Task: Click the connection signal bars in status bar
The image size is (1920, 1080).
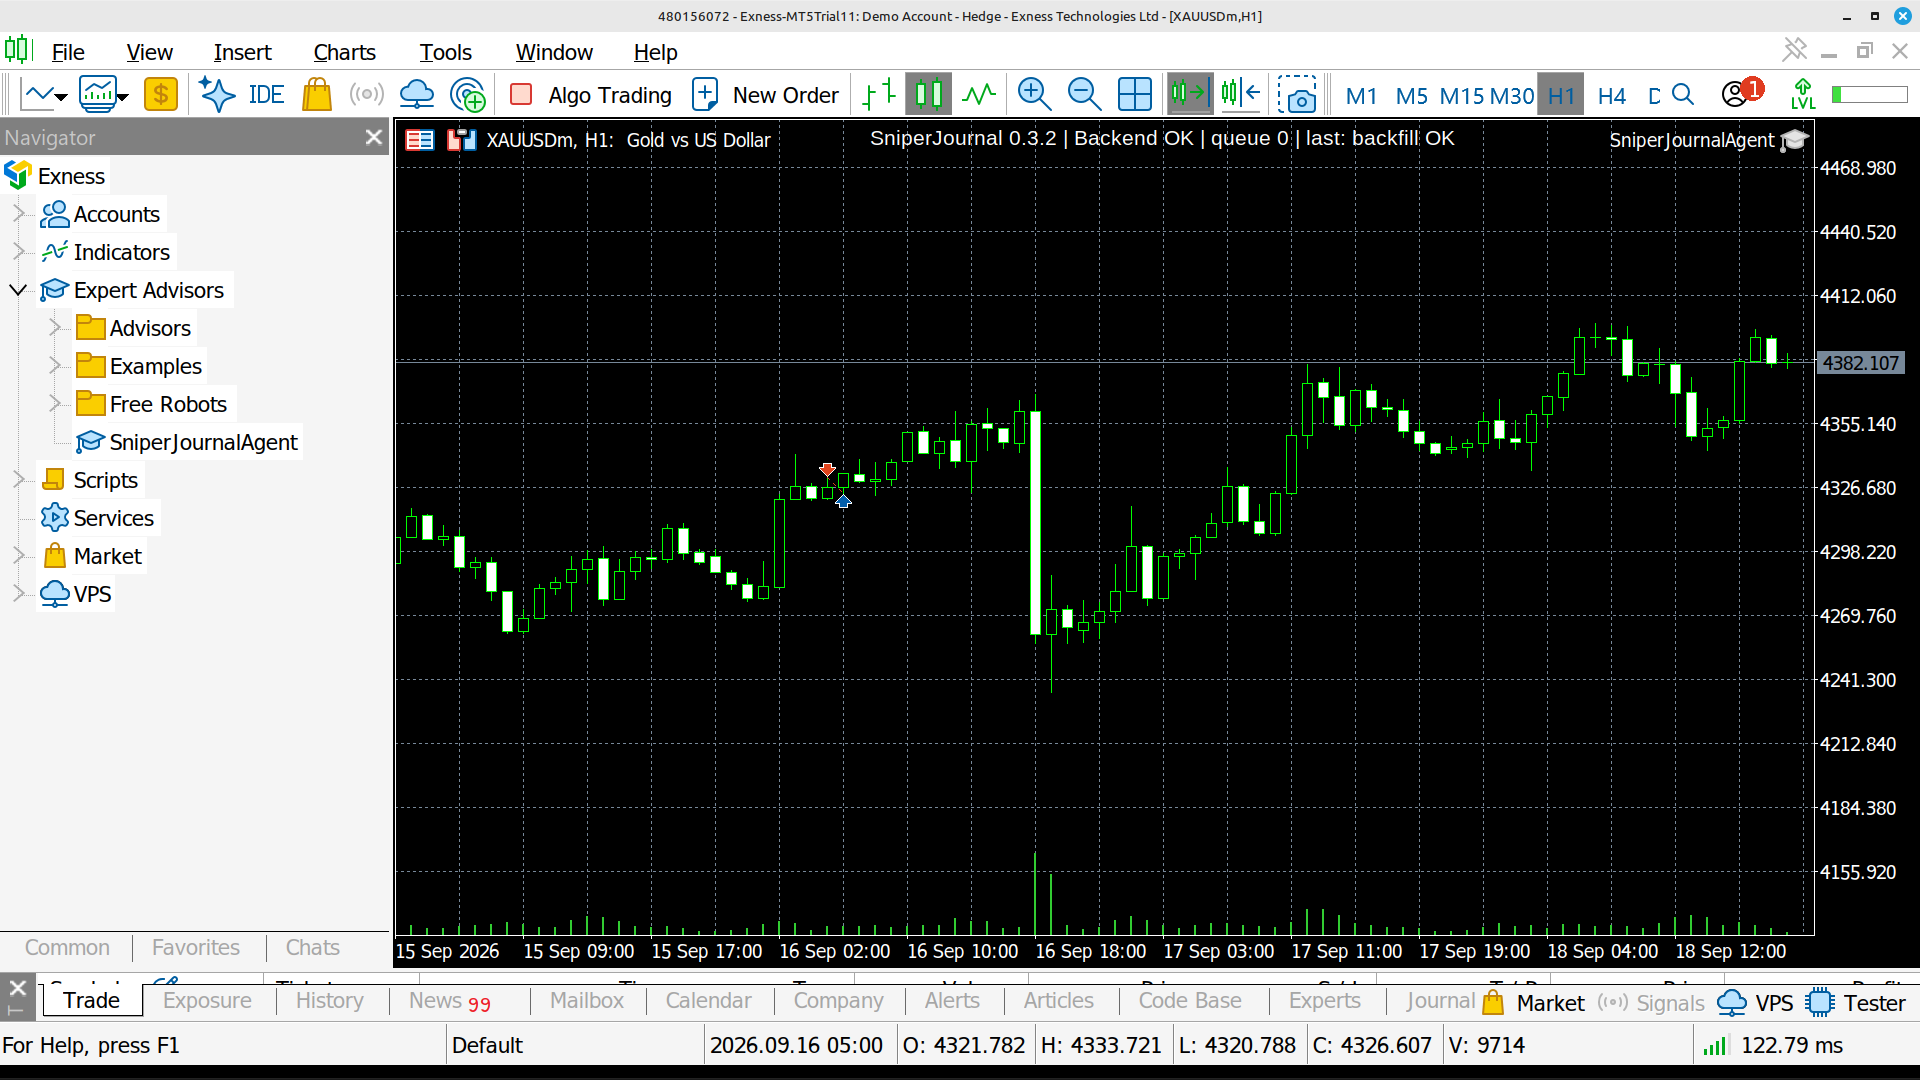Action: click(x=1715, y=1046)
